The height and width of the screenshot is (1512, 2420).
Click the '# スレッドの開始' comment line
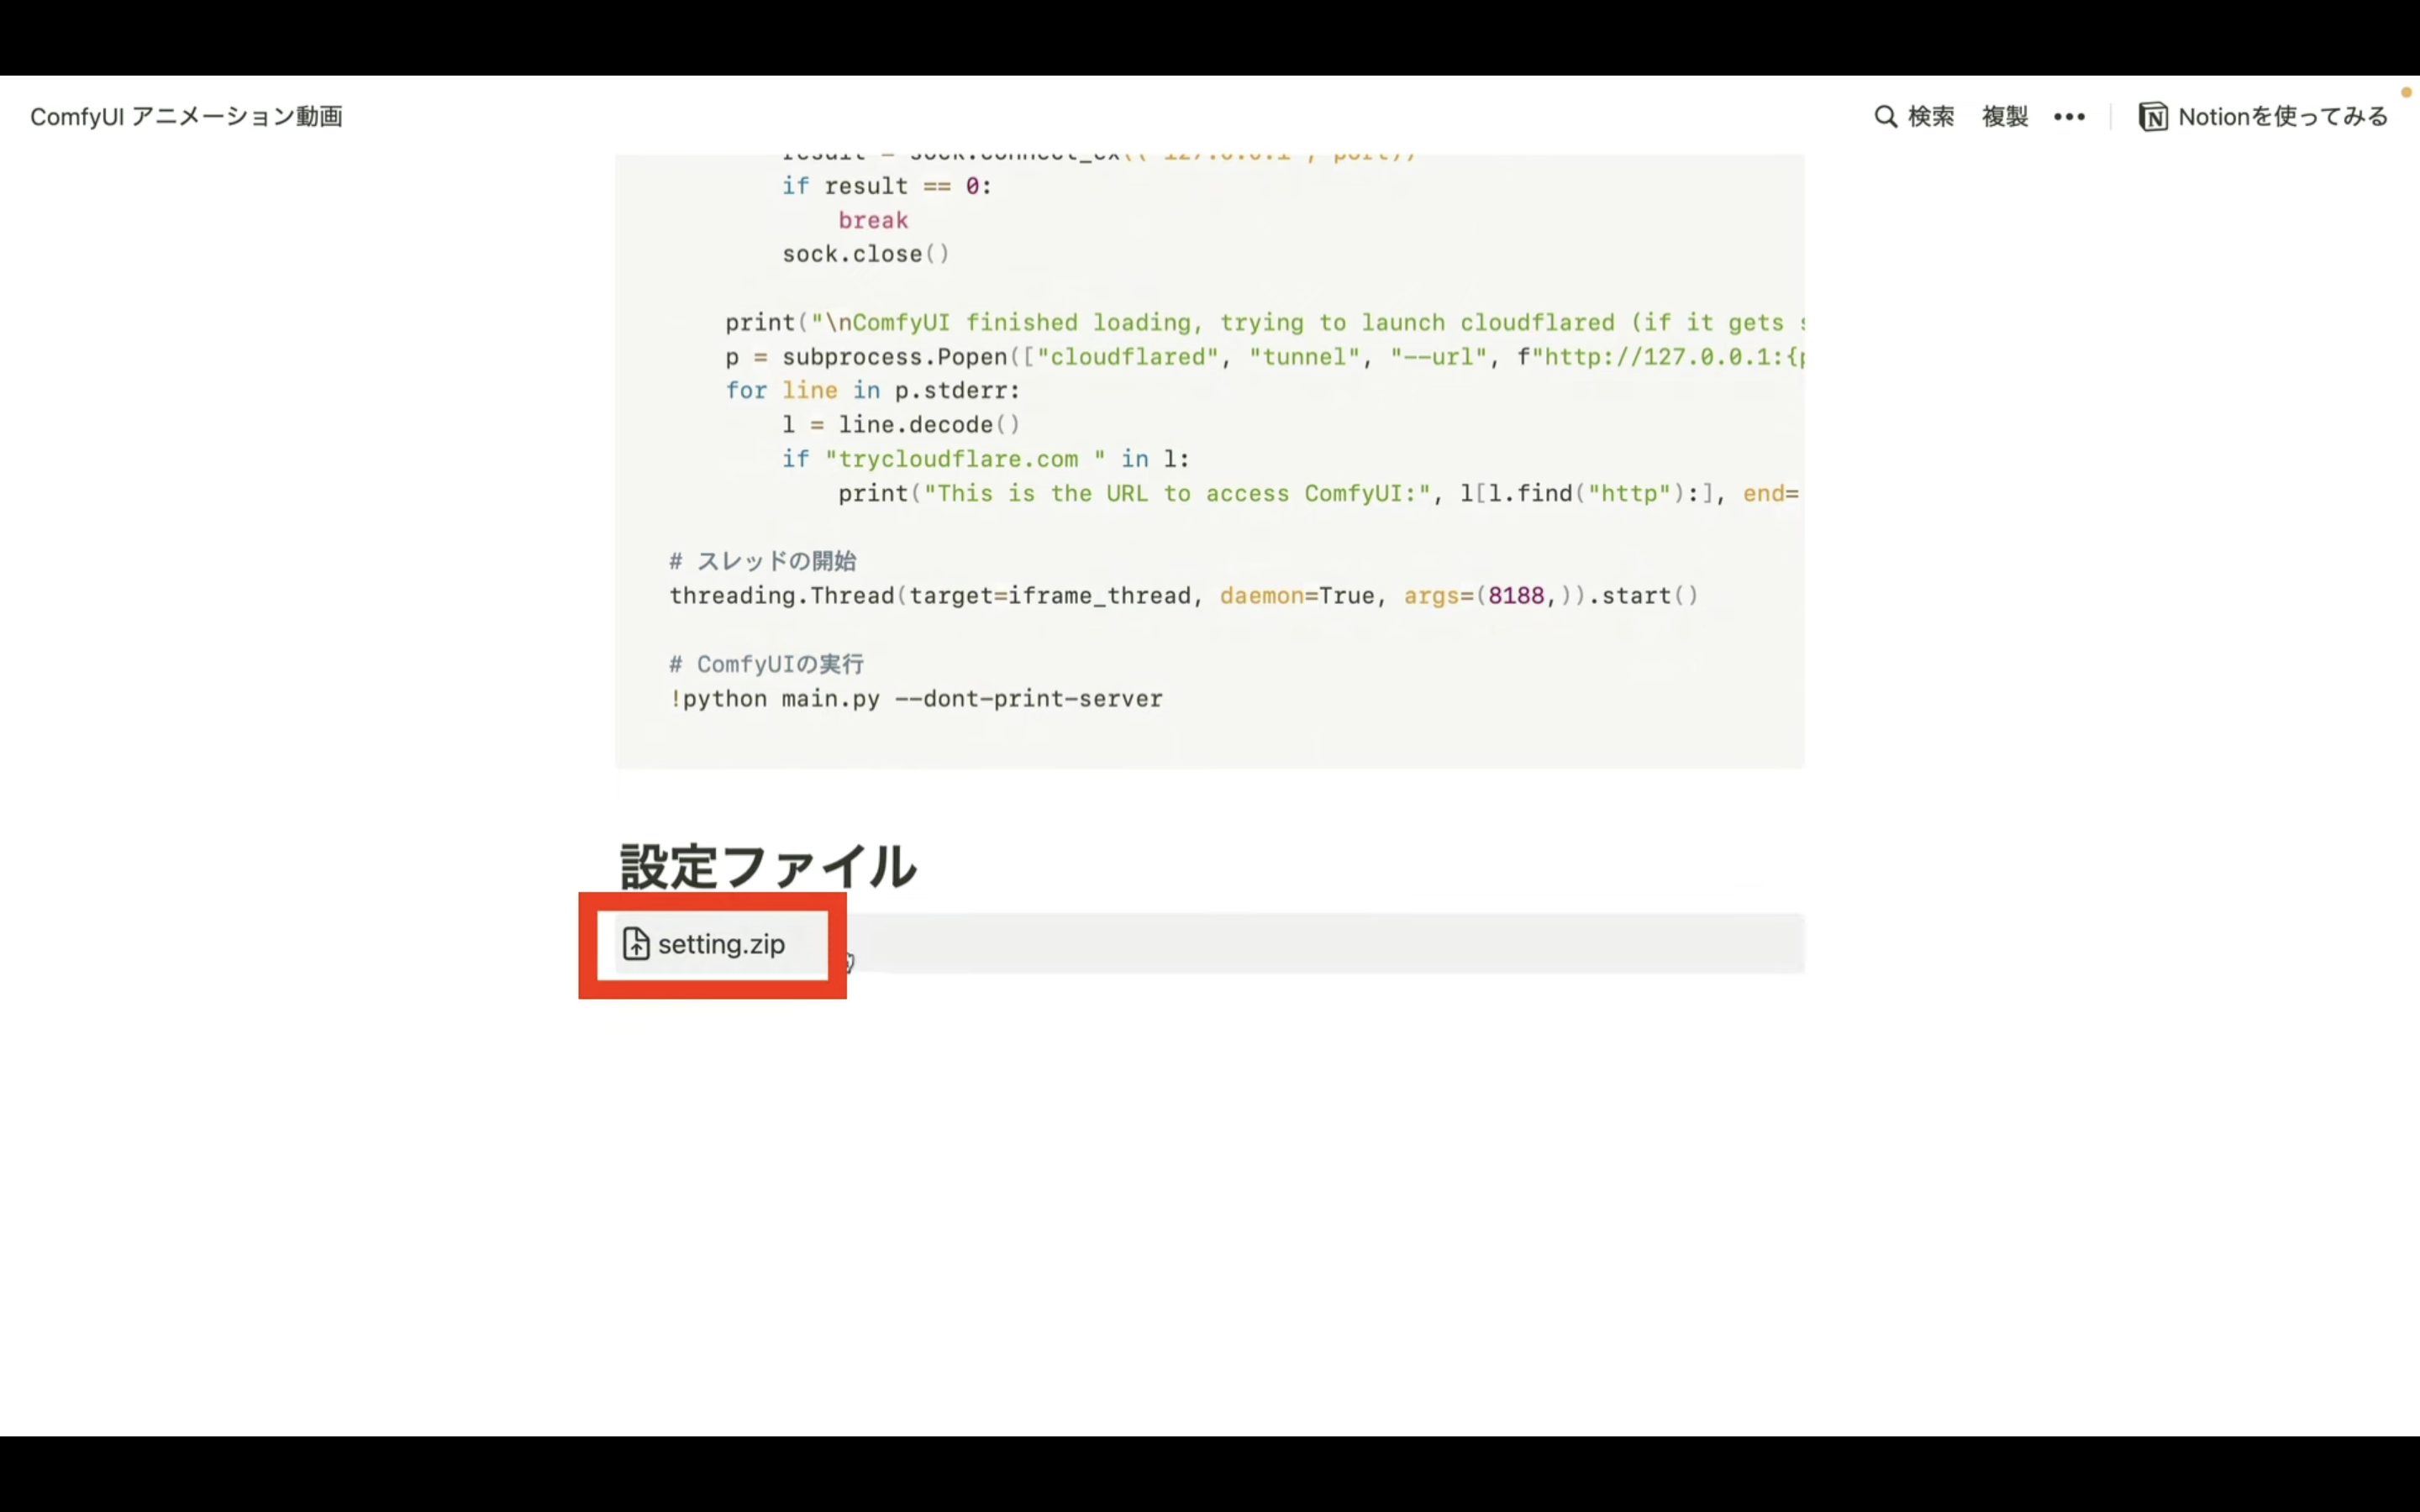763,561
